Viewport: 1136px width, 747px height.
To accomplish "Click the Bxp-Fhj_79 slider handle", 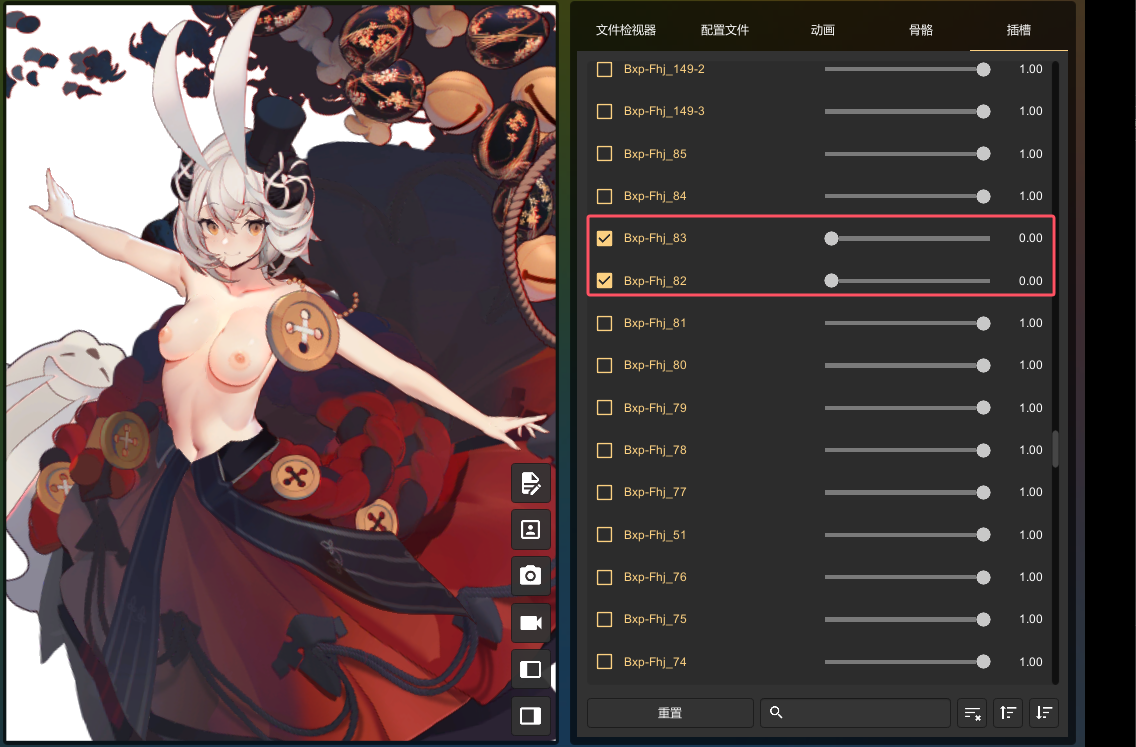I will 983,408.
